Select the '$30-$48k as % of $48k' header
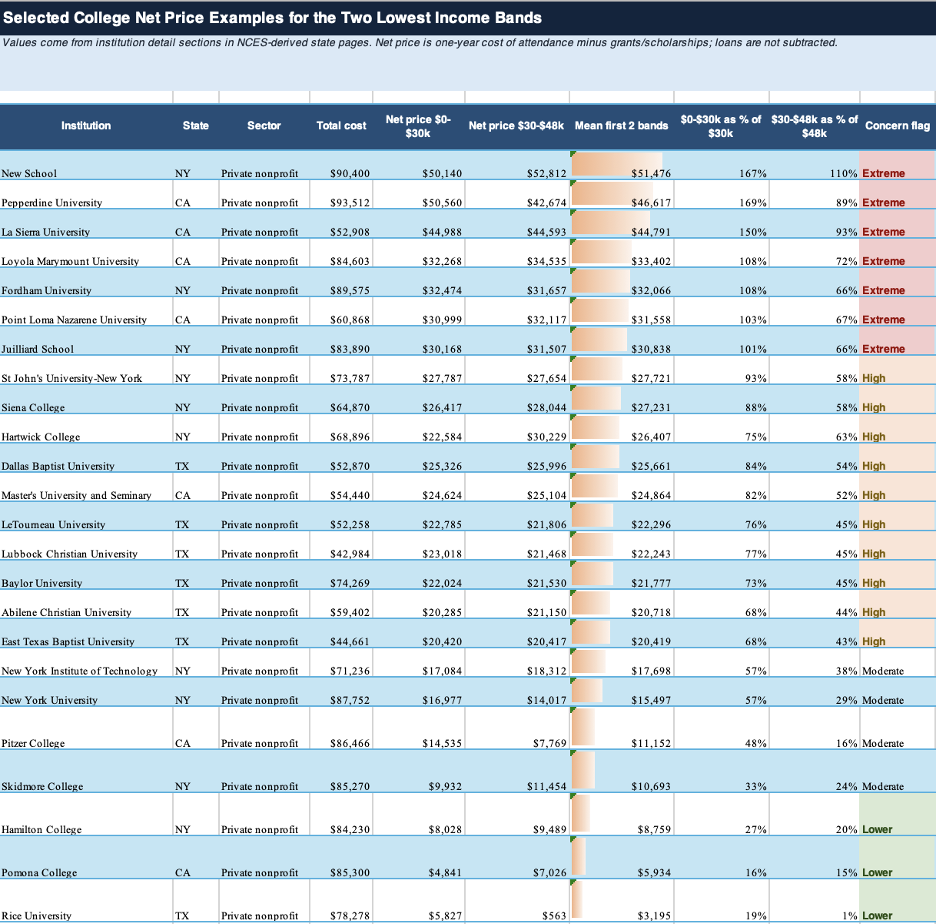 pyautogui.click(x=814, y=126)
